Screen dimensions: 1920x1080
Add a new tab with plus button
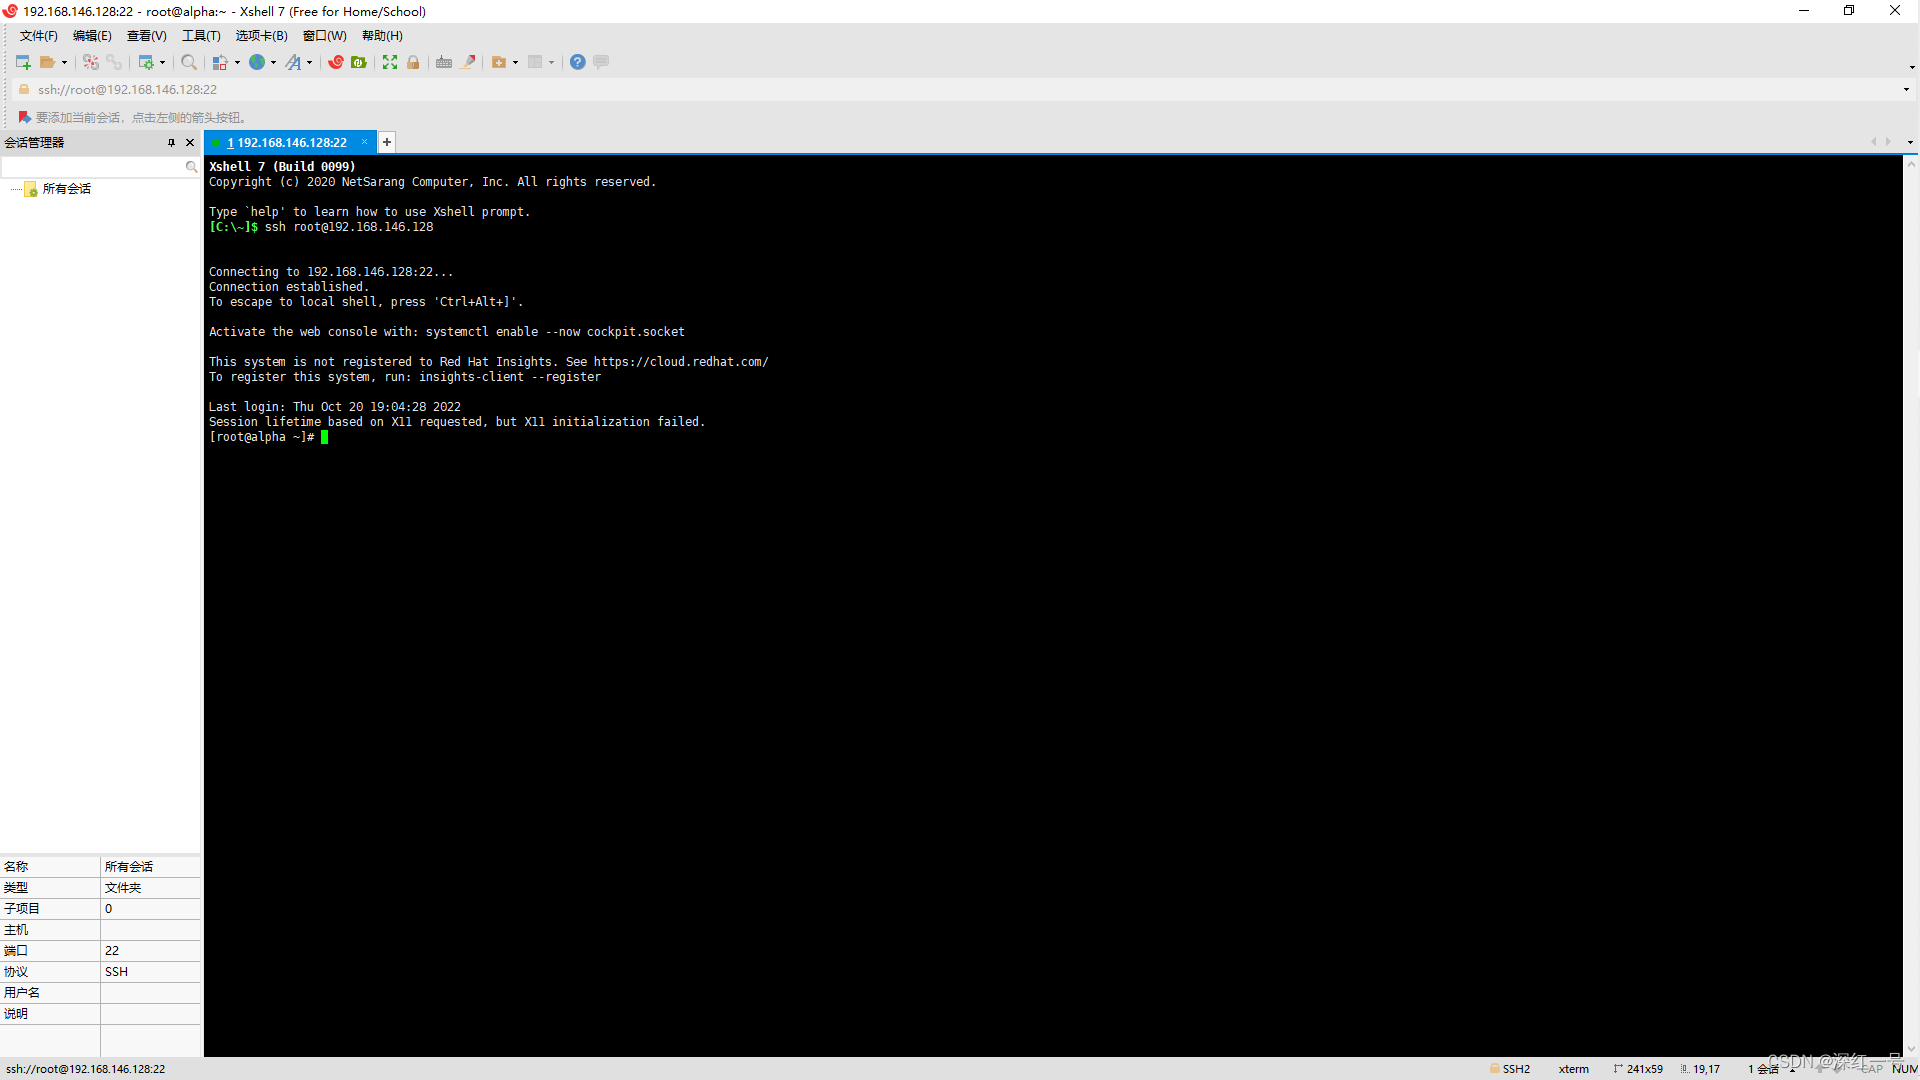(x=387, y=142)
